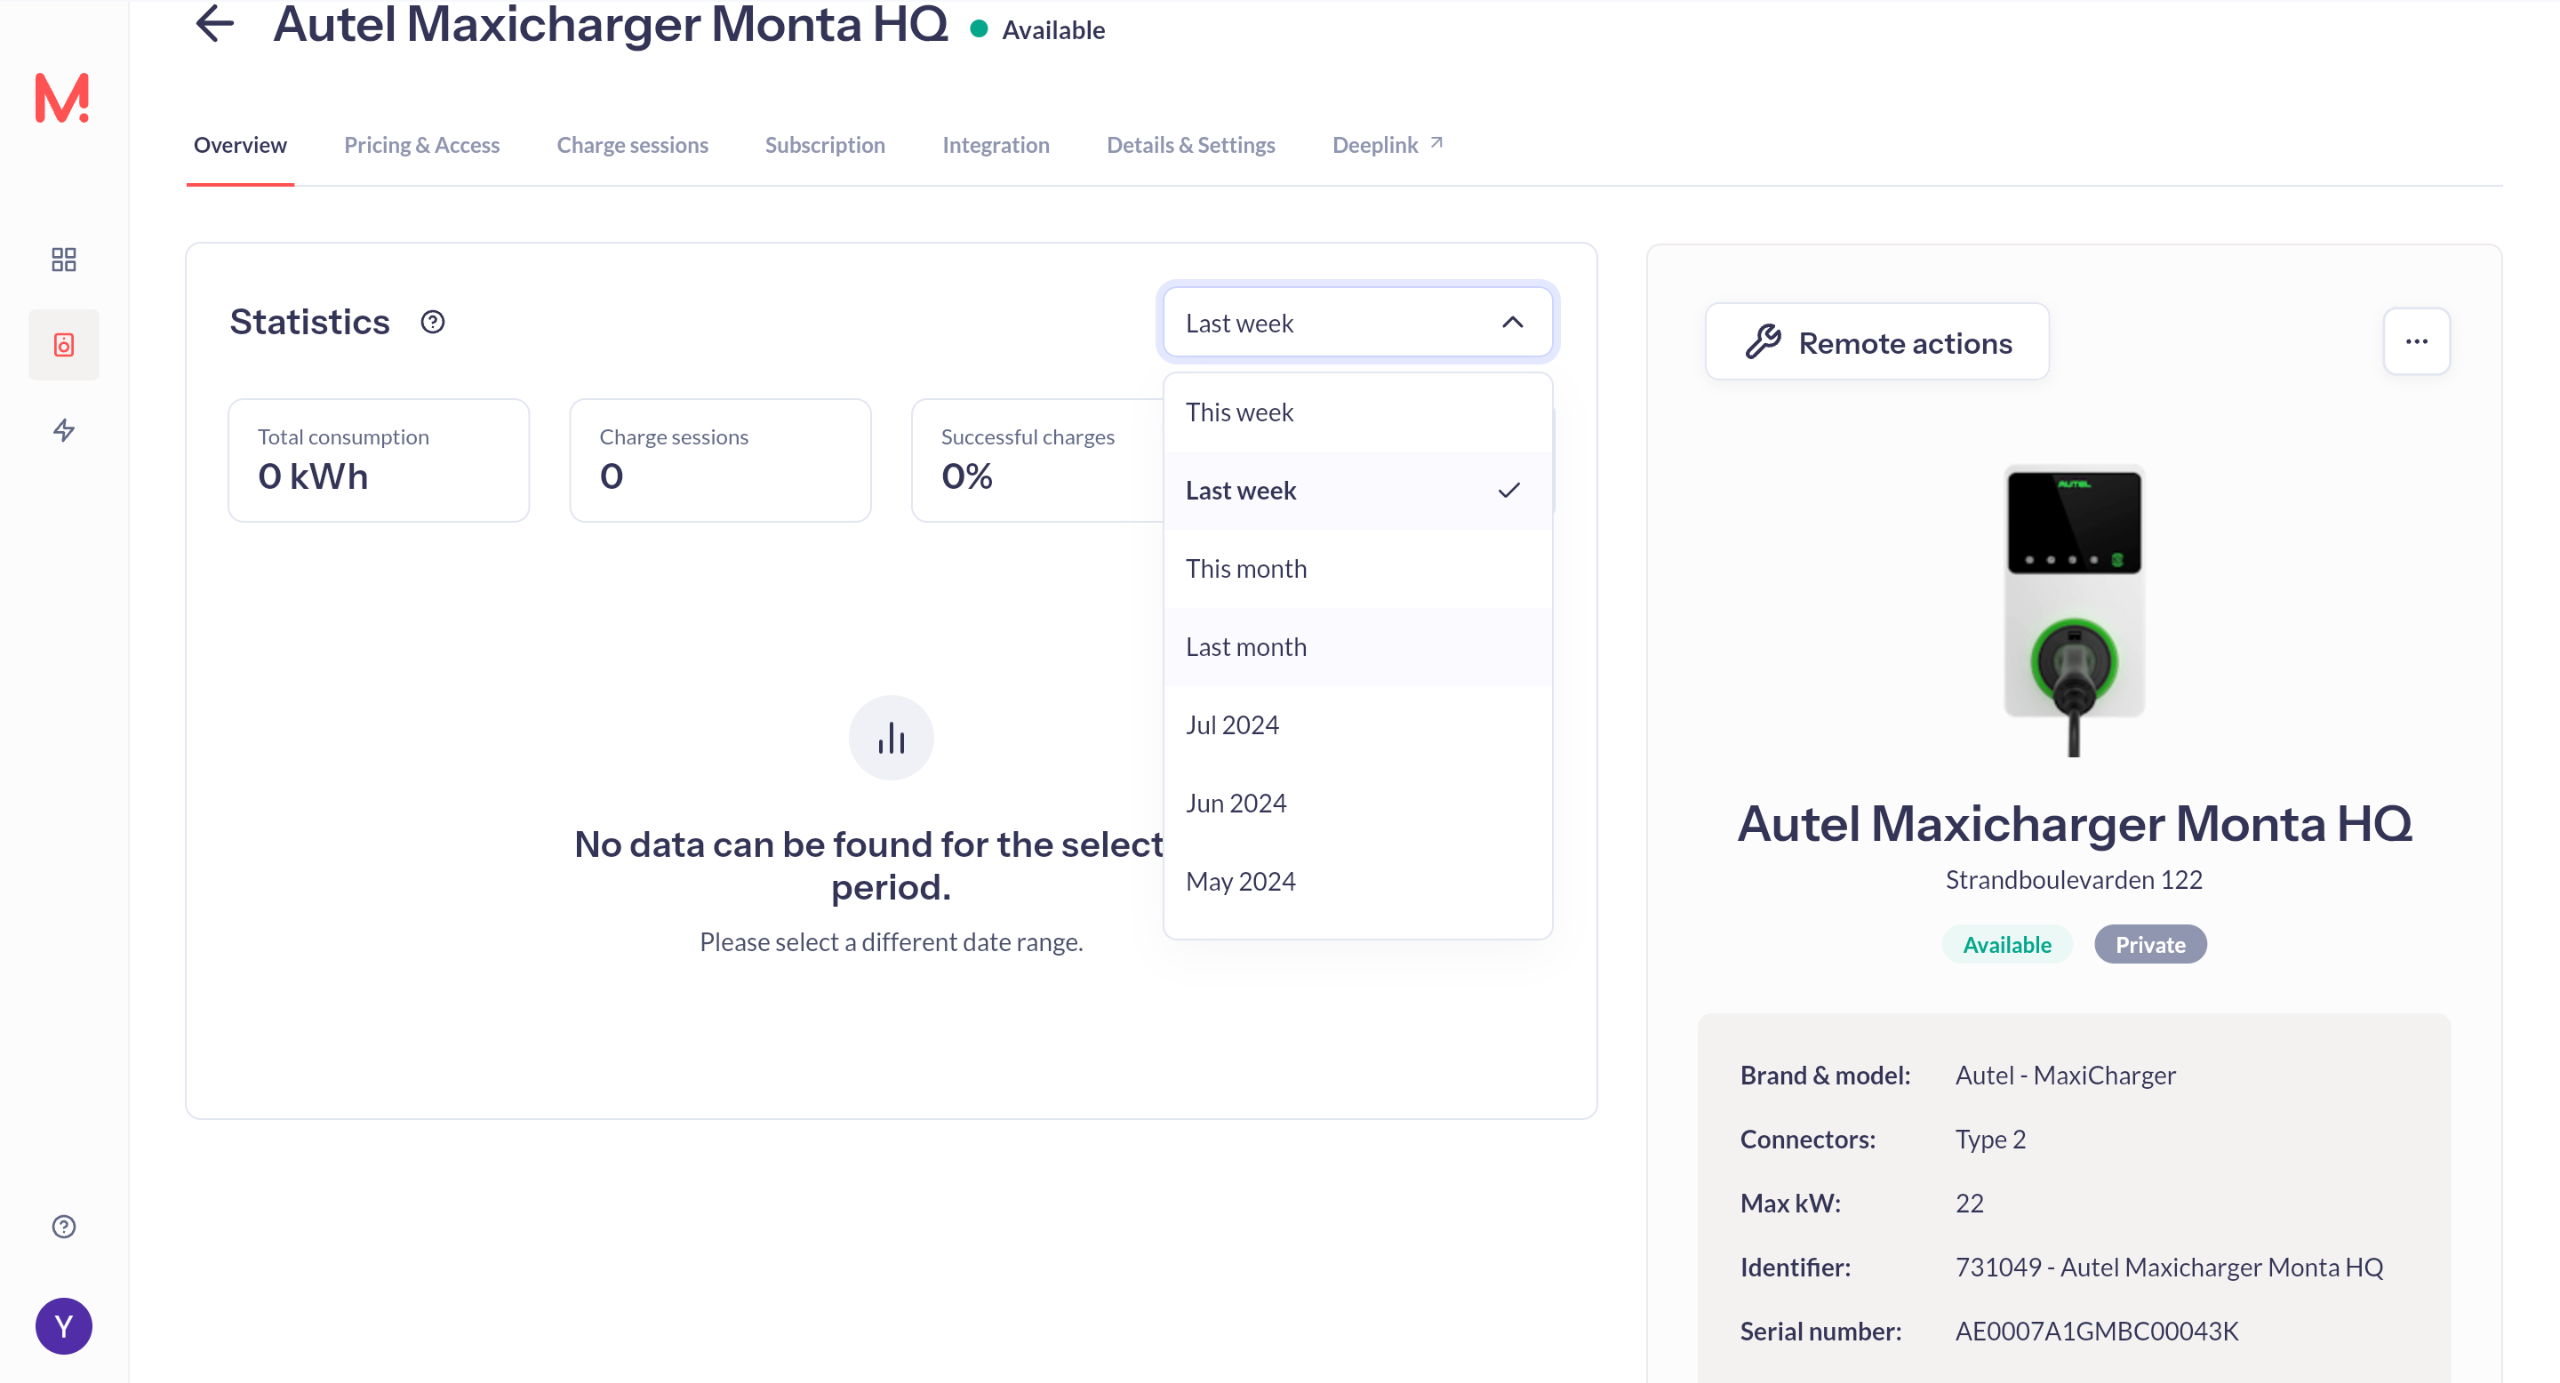Viewport: 2560px width, 1383px height.
Task: Click the charger name heading in right panel
Action: coord(2074,824)
